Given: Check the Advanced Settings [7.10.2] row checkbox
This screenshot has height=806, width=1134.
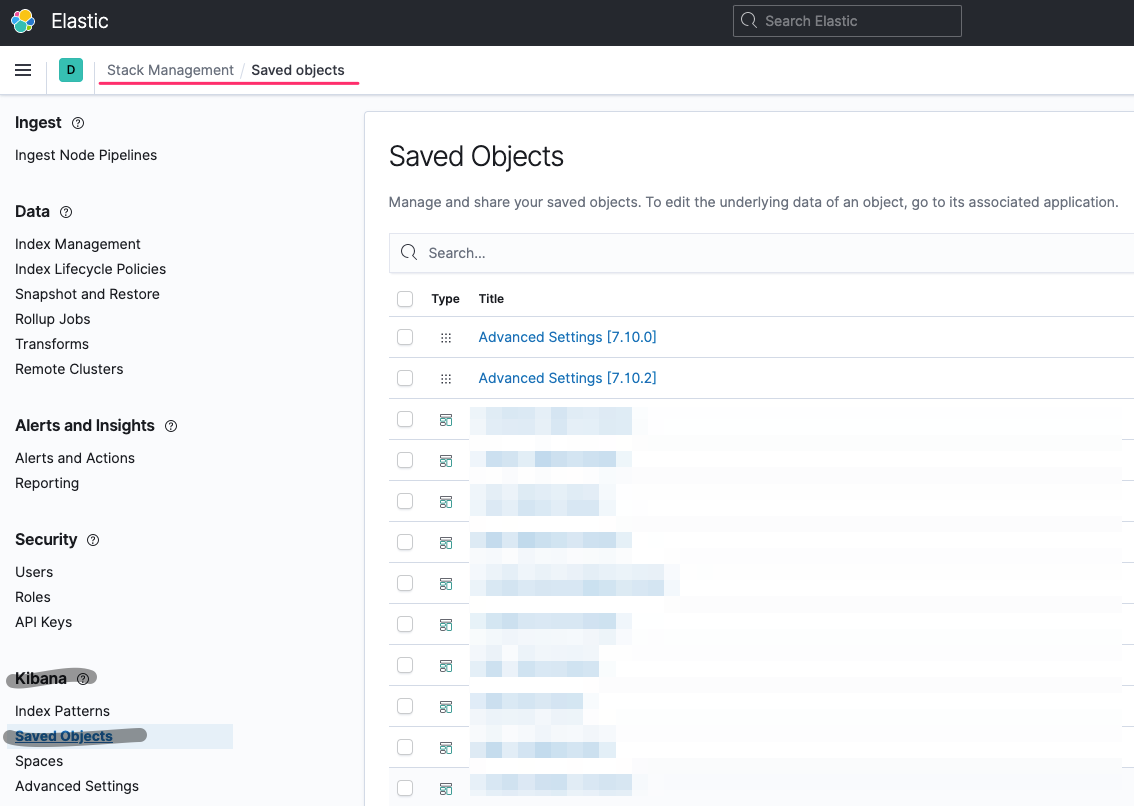Looking at the screenshot, I should point(404,378).
